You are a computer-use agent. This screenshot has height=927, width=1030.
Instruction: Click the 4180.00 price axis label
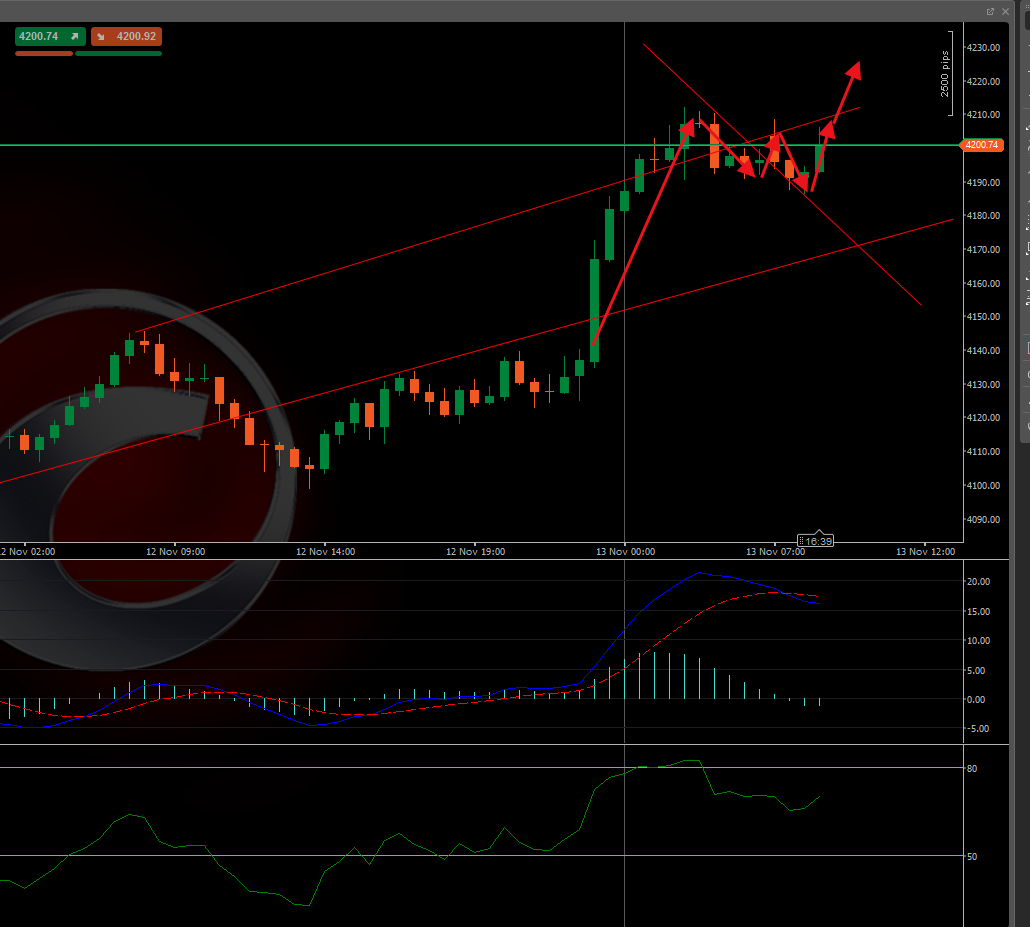tap(983, 215)
